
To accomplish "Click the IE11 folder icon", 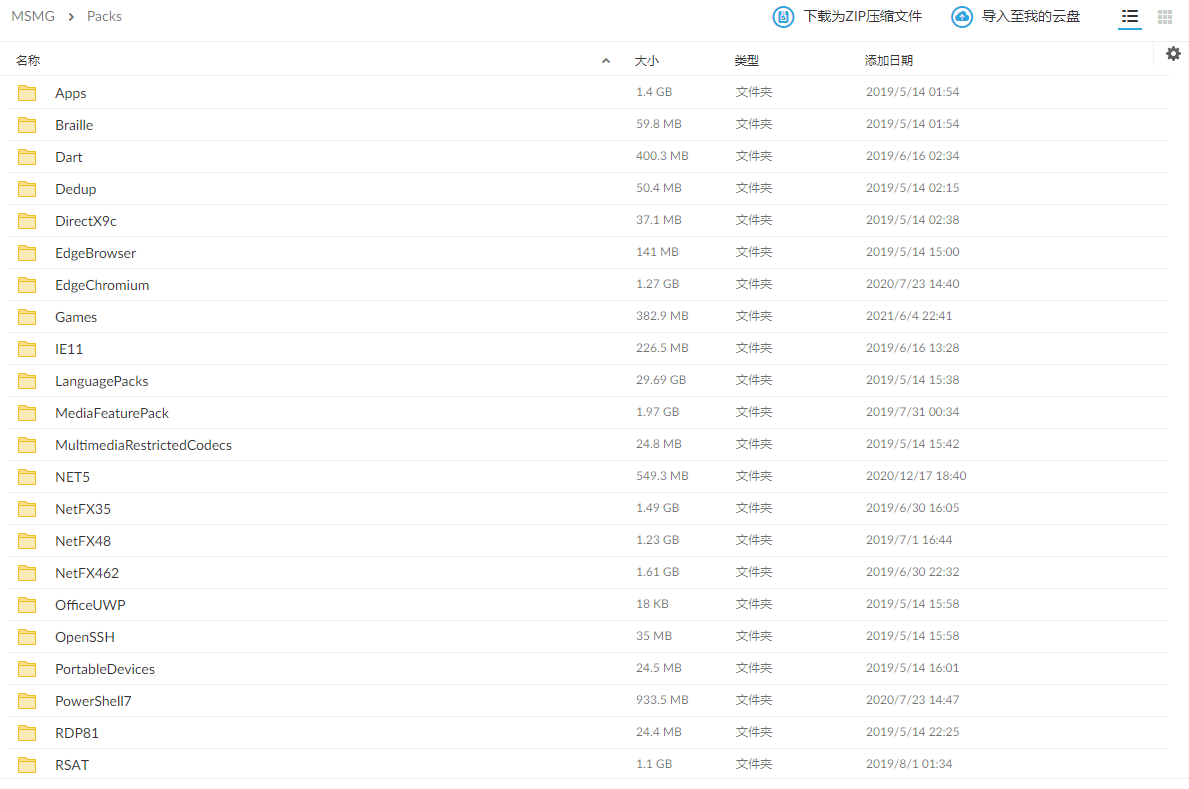I will pos(27,348).
